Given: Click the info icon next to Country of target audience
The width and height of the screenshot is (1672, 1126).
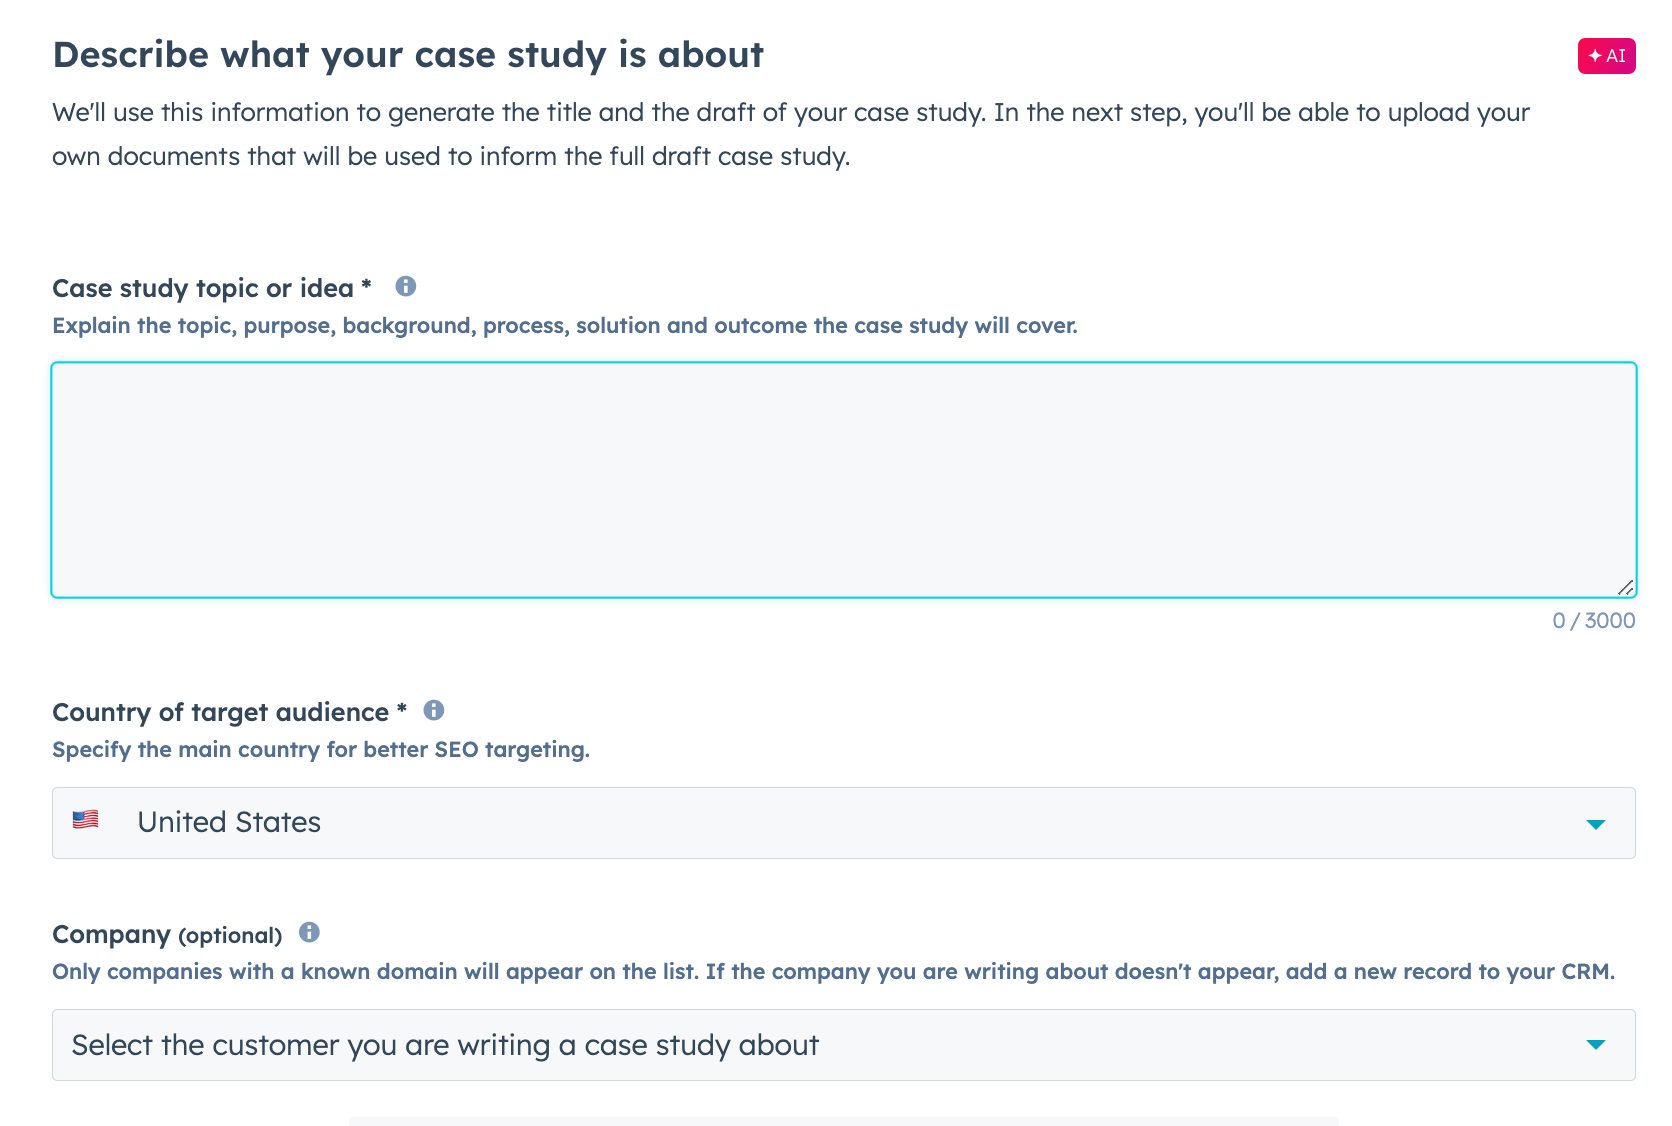Looking at the screenshot, I should [x=433, y=711].
